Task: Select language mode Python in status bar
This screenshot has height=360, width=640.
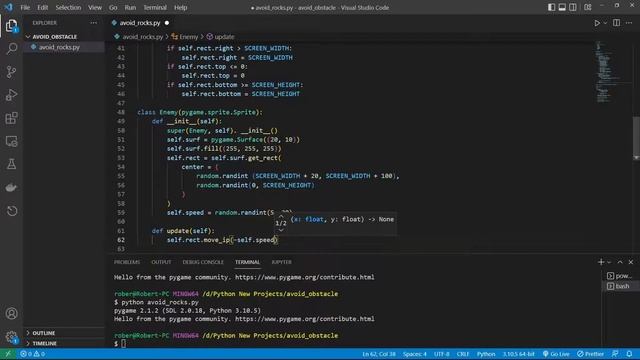Action: coord(486,354)
